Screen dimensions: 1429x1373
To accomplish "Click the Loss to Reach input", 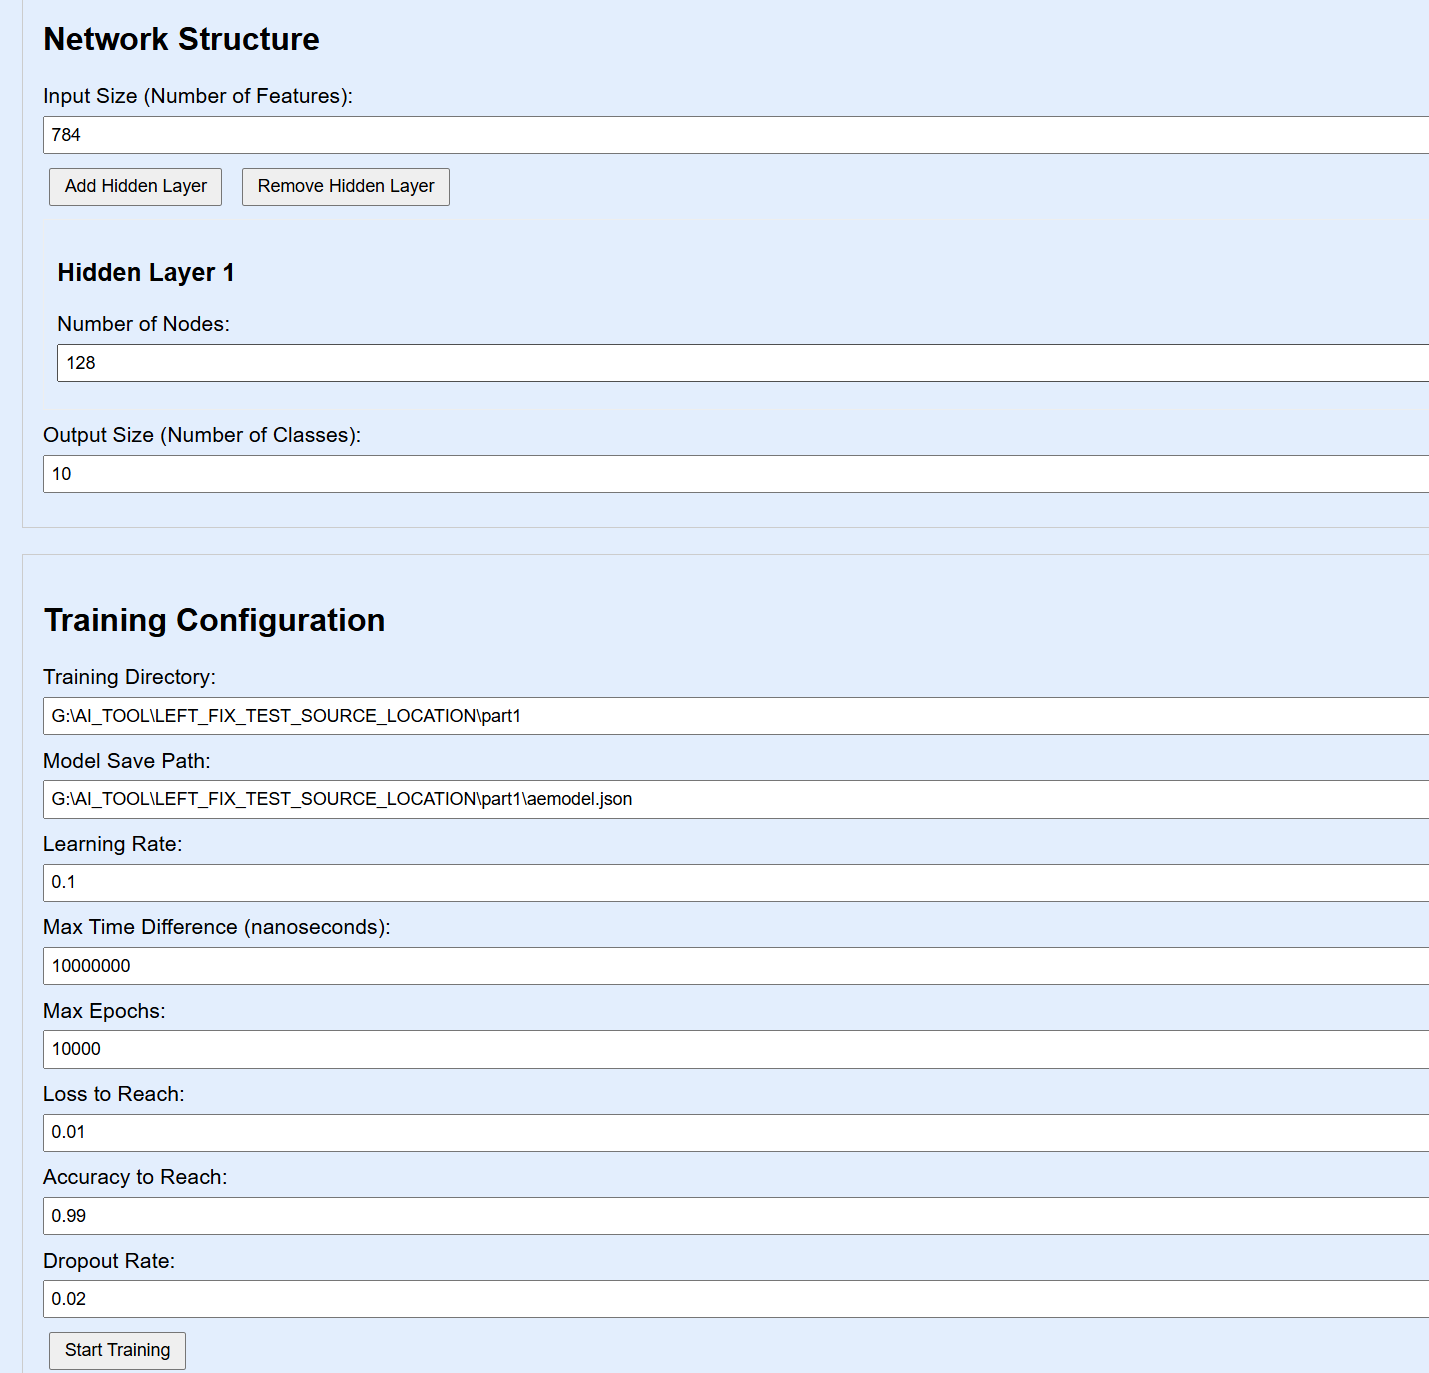I will pyautogui.click(x=736, y=1133).
